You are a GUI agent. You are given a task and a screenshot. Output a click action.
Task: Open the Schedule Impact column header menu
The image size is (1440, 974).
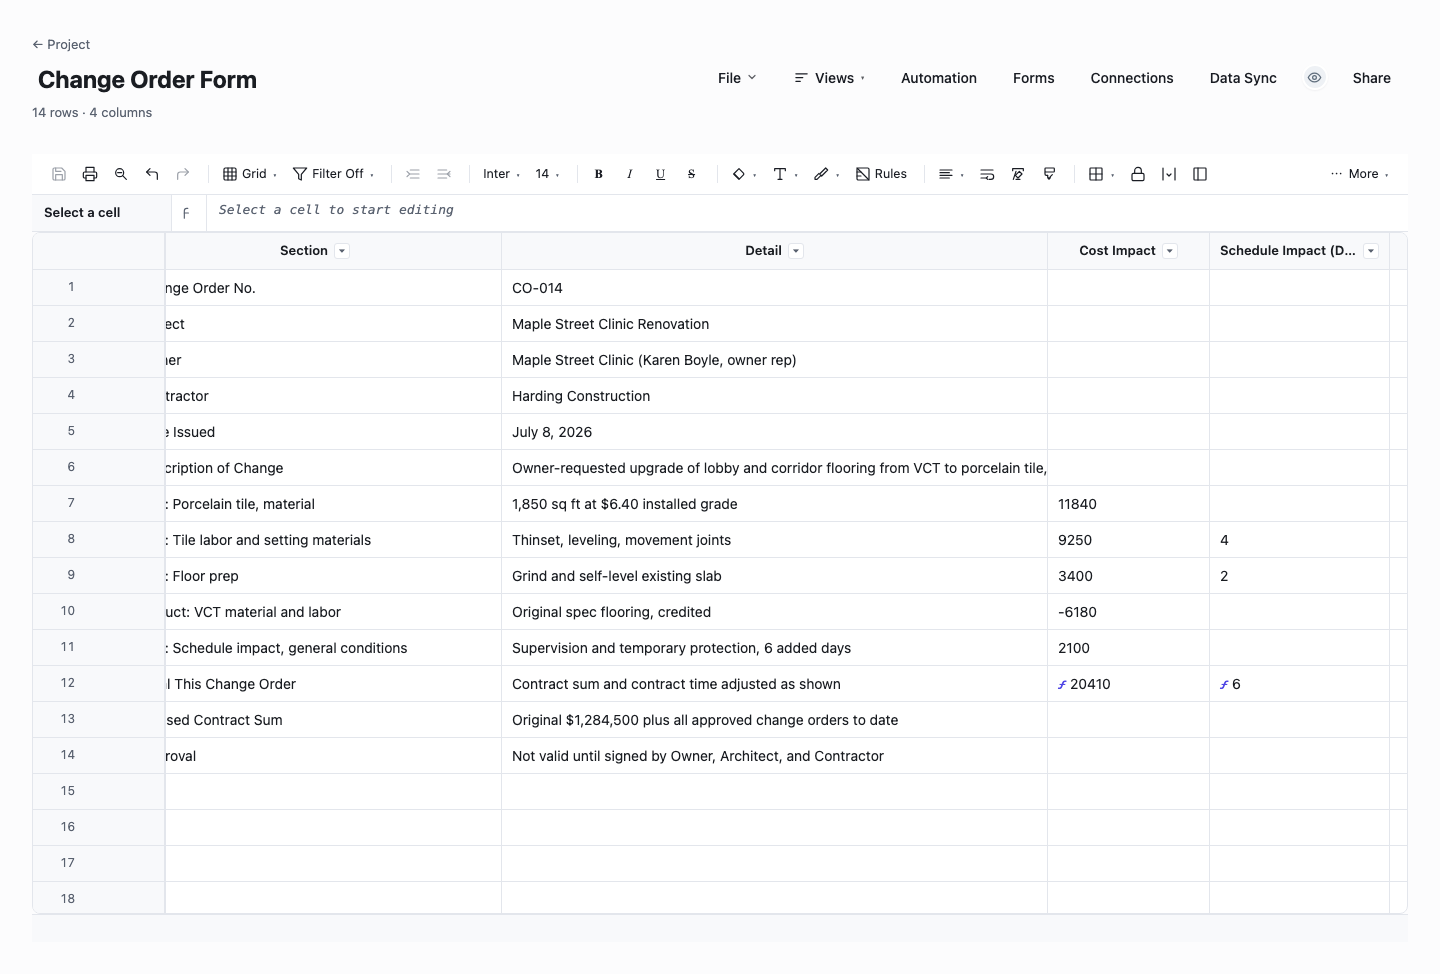tap(1371, 251)
